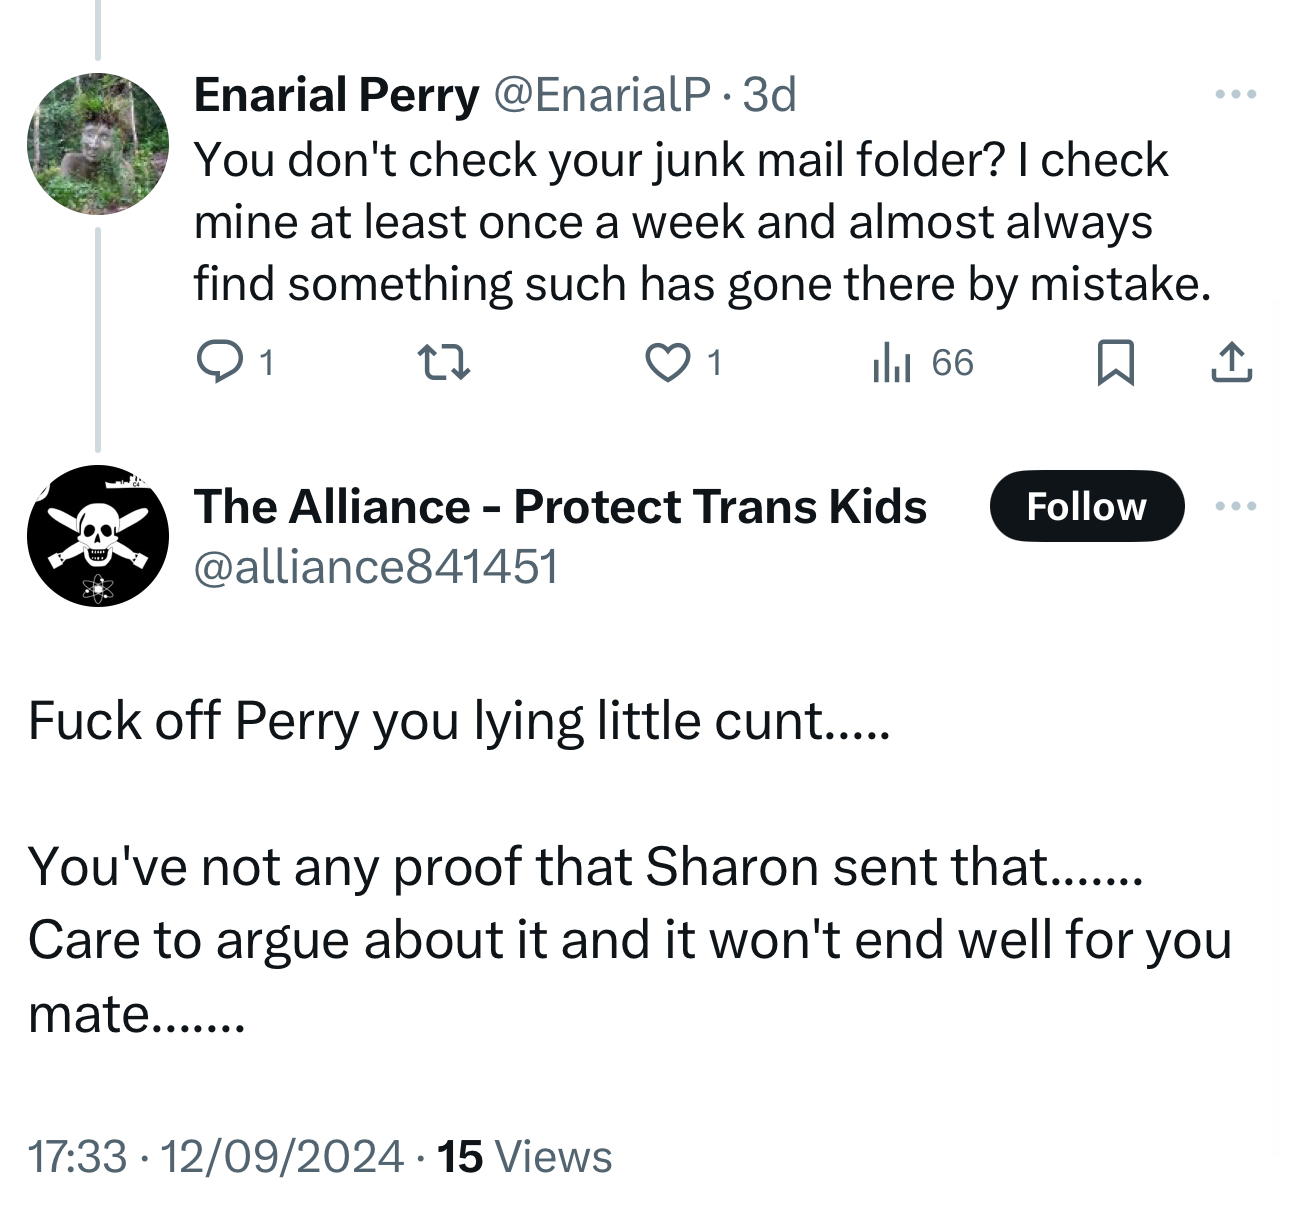The height and width of the screenshot is (1207, 1290).
Task: Open the three-dot menu on Enarial Perry's tweet
Action: pos(1235,95)
